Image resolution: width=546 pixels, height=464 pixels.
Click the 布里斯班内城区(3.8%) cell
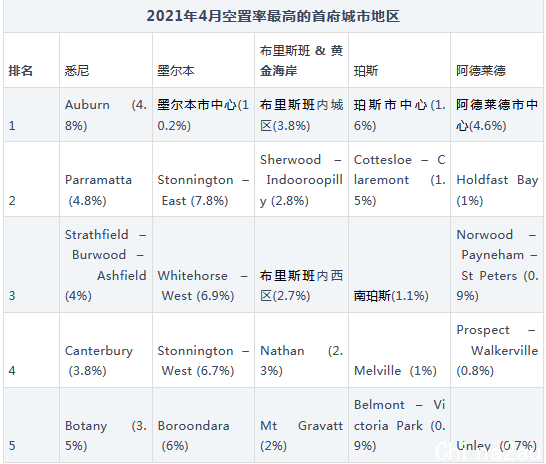pos(302,115)
